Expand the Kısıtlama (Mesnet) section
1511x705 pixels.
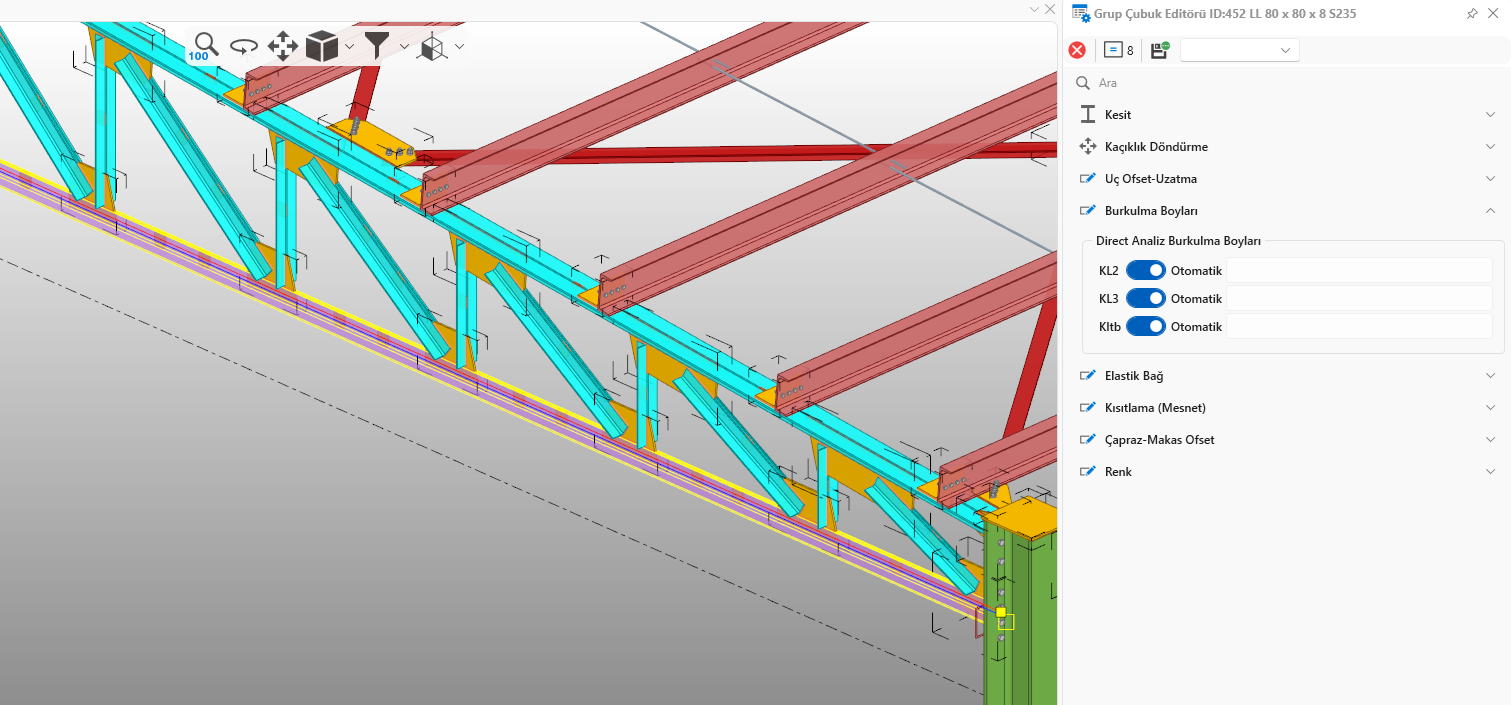pyautogui.click(x=1154, y=408)
